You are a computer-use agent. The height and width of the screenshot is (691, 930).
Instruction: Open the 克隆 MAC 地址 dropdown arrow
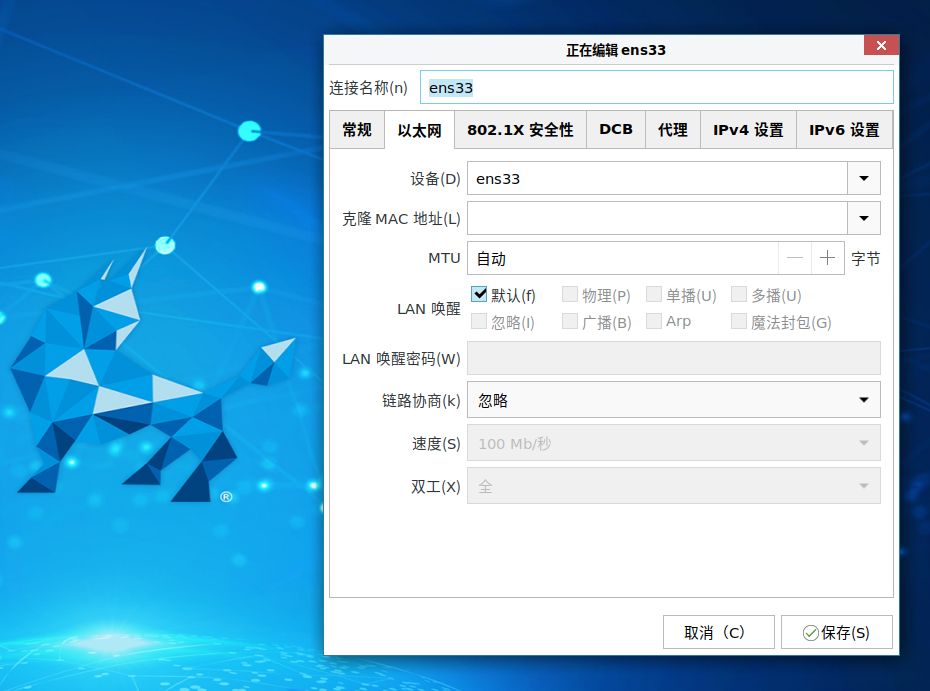863,218
